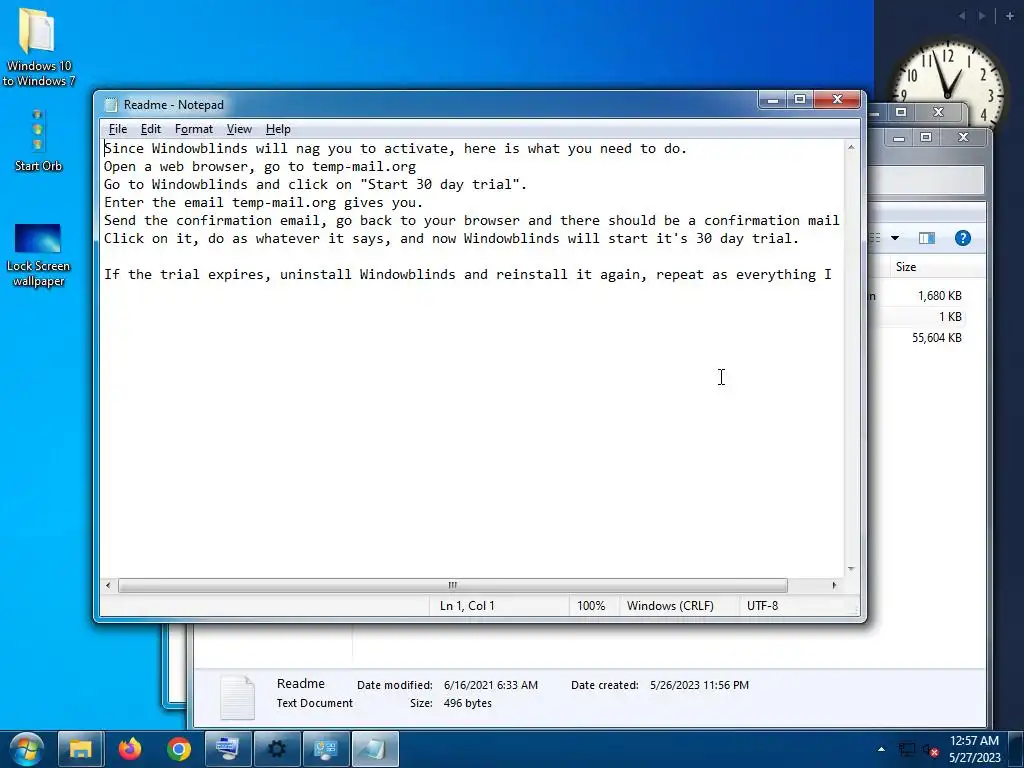Open File Explorer from the taskbar
This screenshot has height=768, width=1024.
80,749
